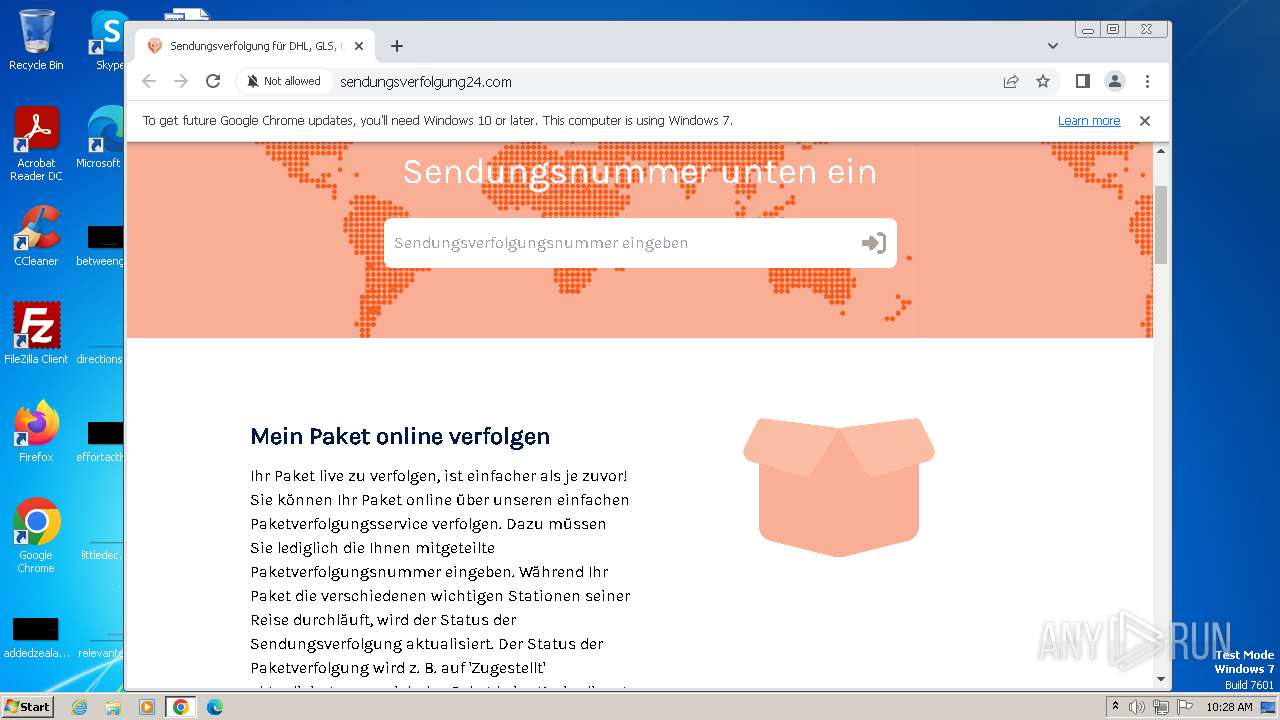Open Skype desktop shortcut

[108, 40]
